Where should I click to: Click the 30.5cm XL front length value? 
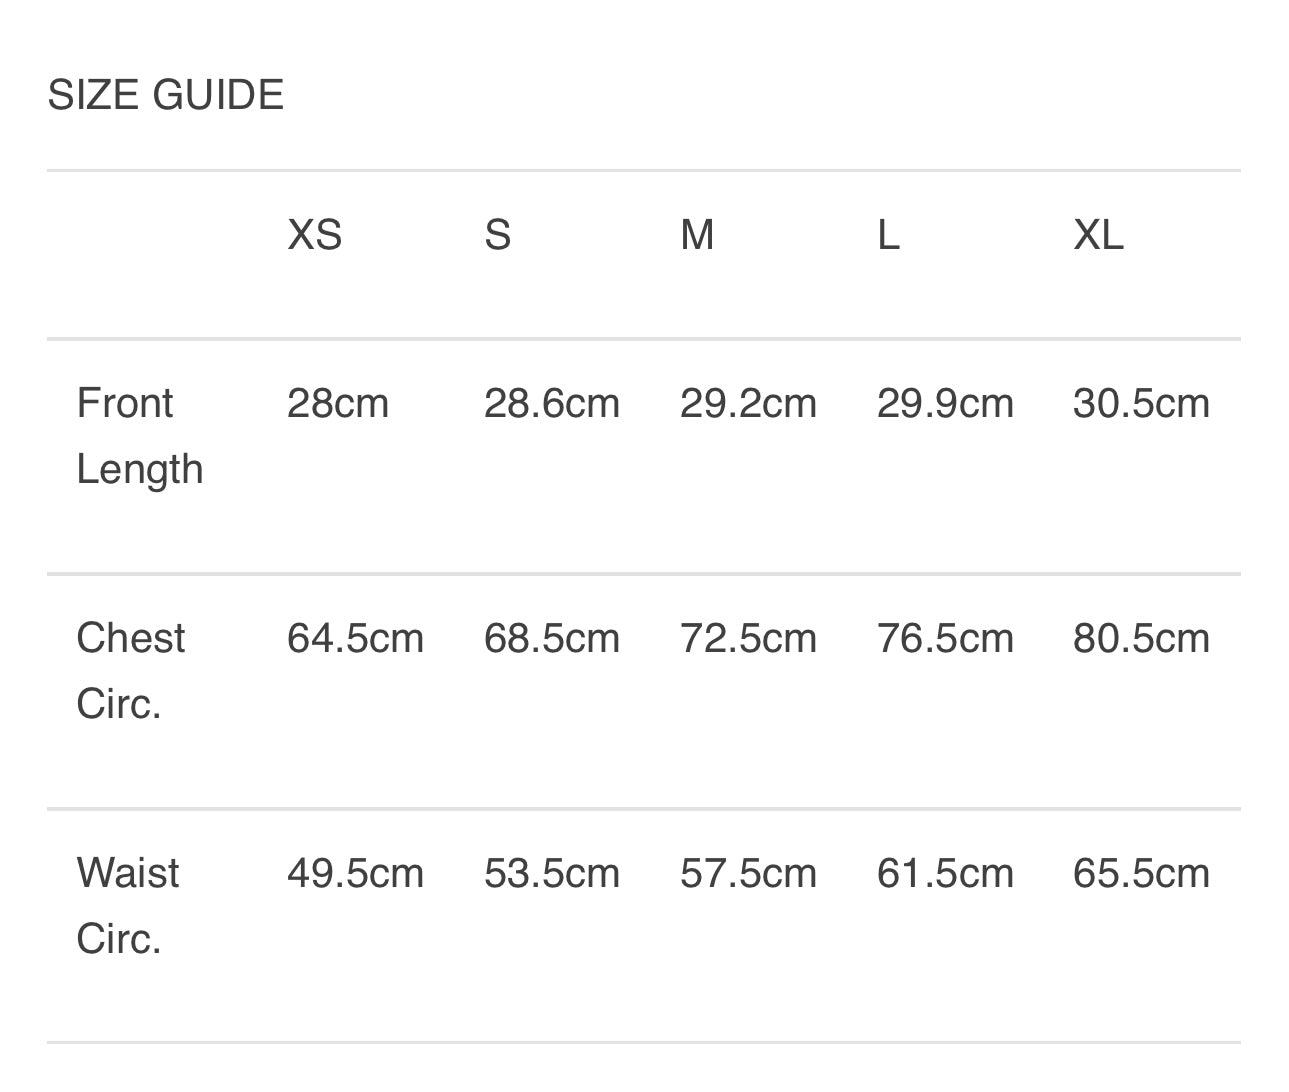point(1141,403)
